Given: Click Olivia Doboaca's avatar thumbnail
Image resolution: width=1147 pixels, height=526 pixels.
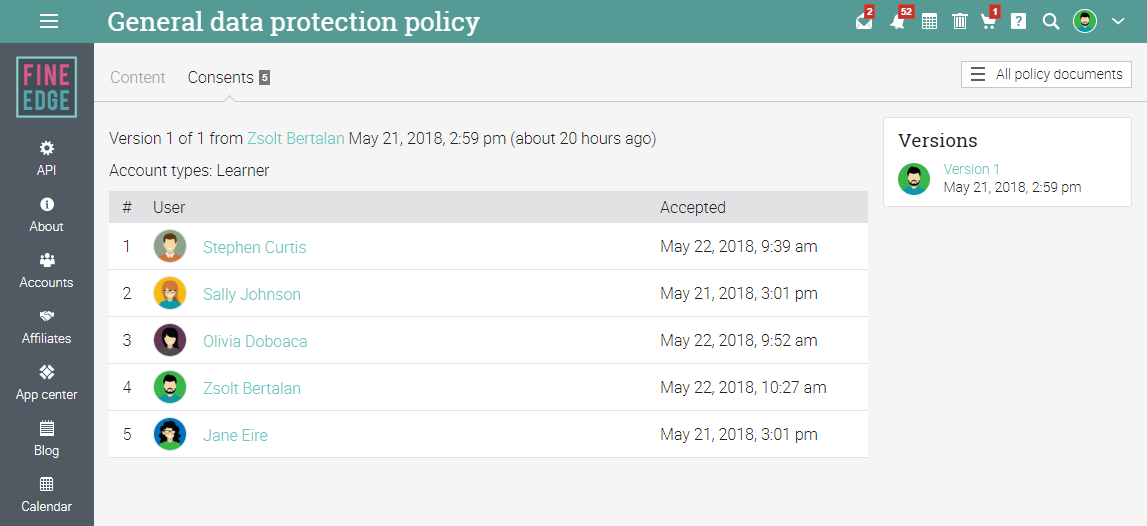Looking at the screenshot, I should pos(170,341).
